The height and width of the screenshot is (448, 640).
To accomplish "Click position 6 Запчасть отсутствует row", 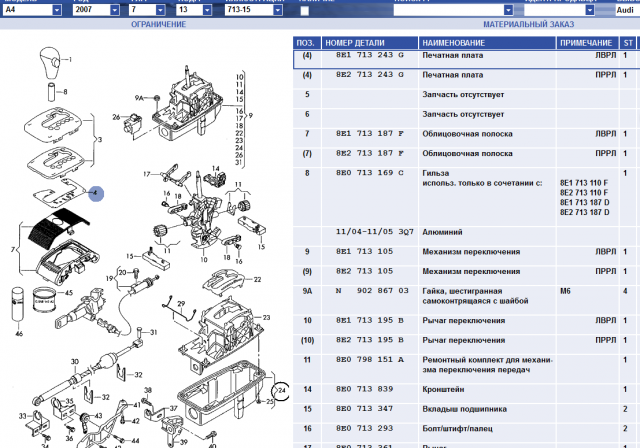I will click(x=463, y=114).
